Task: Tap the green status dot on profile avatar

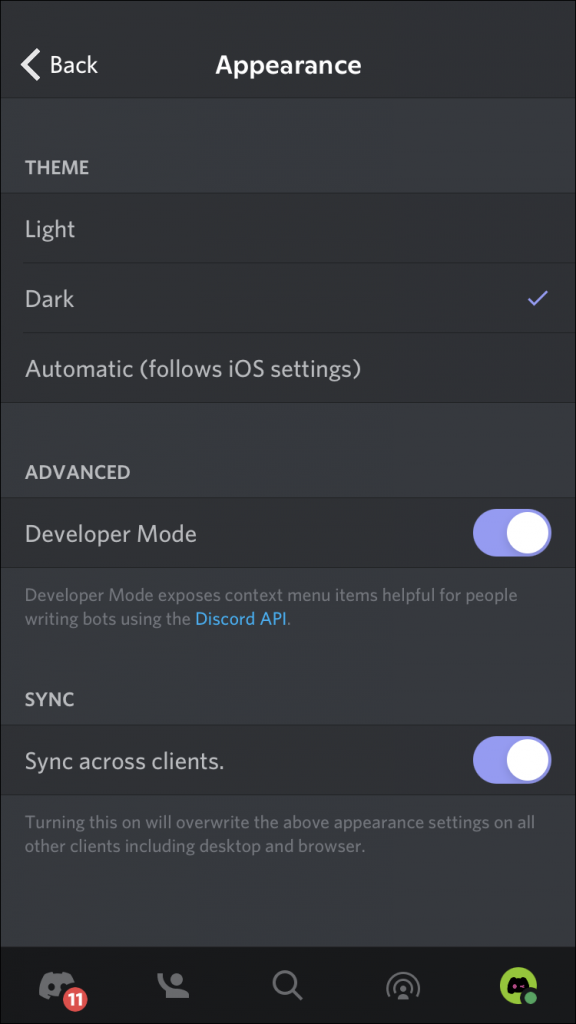Action: click(530, 998)
